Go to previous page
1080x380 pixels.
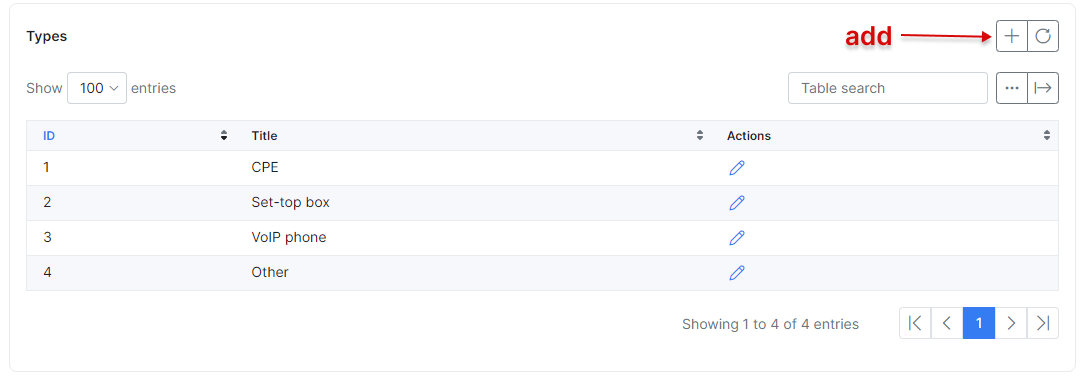point(947,323)
